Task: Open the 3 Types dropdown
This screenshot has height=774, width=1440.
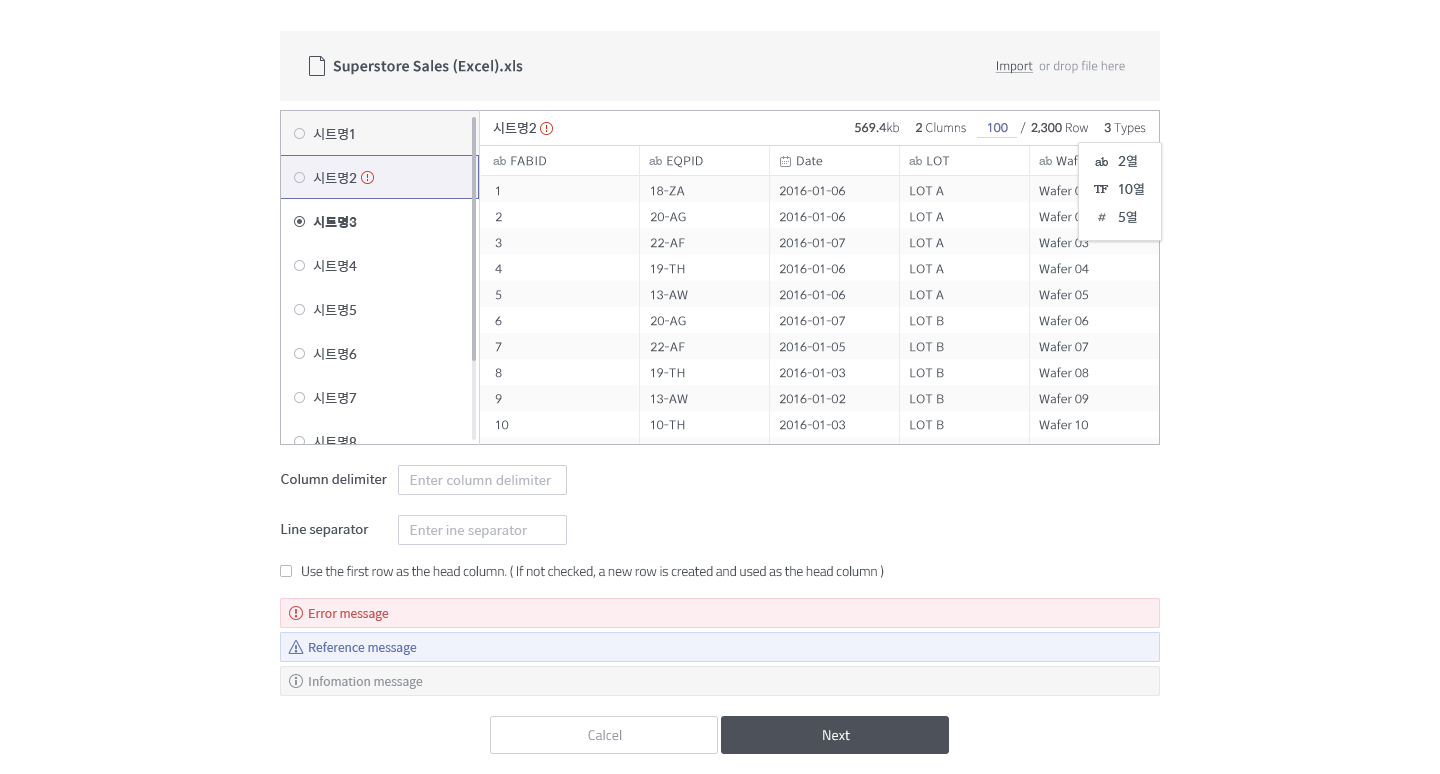Action: 1124,128
